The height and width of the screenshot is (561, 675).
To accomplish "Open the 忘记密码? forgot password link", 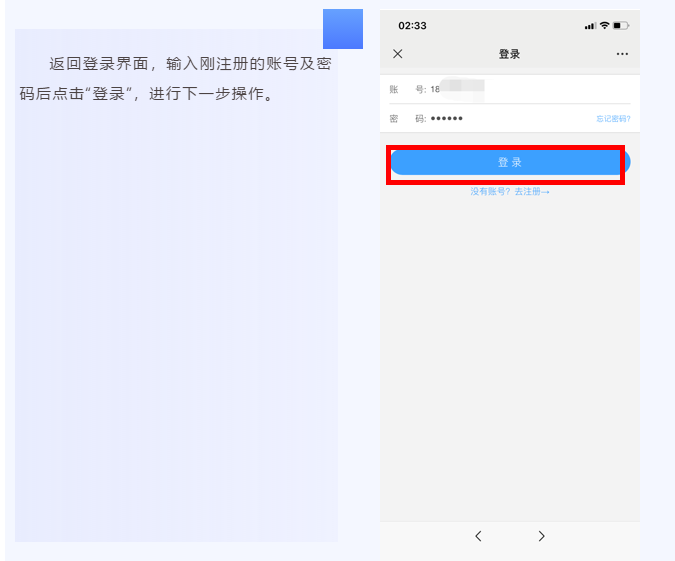I will (613, 119).
